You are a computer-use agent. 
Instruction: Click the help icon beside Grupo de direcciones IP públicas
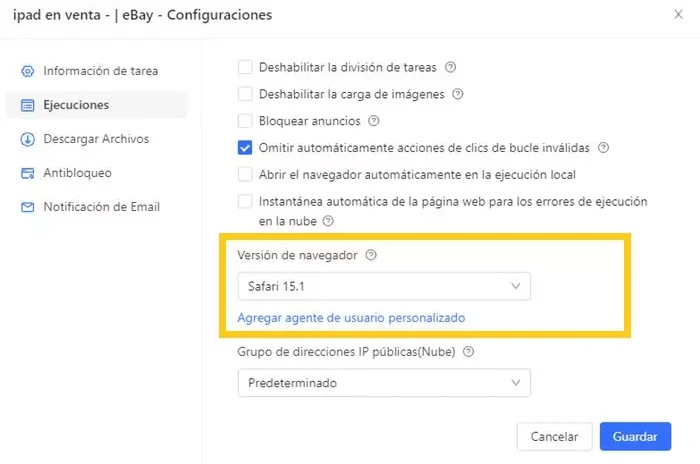pyautogui.click(x=468, y=351)
